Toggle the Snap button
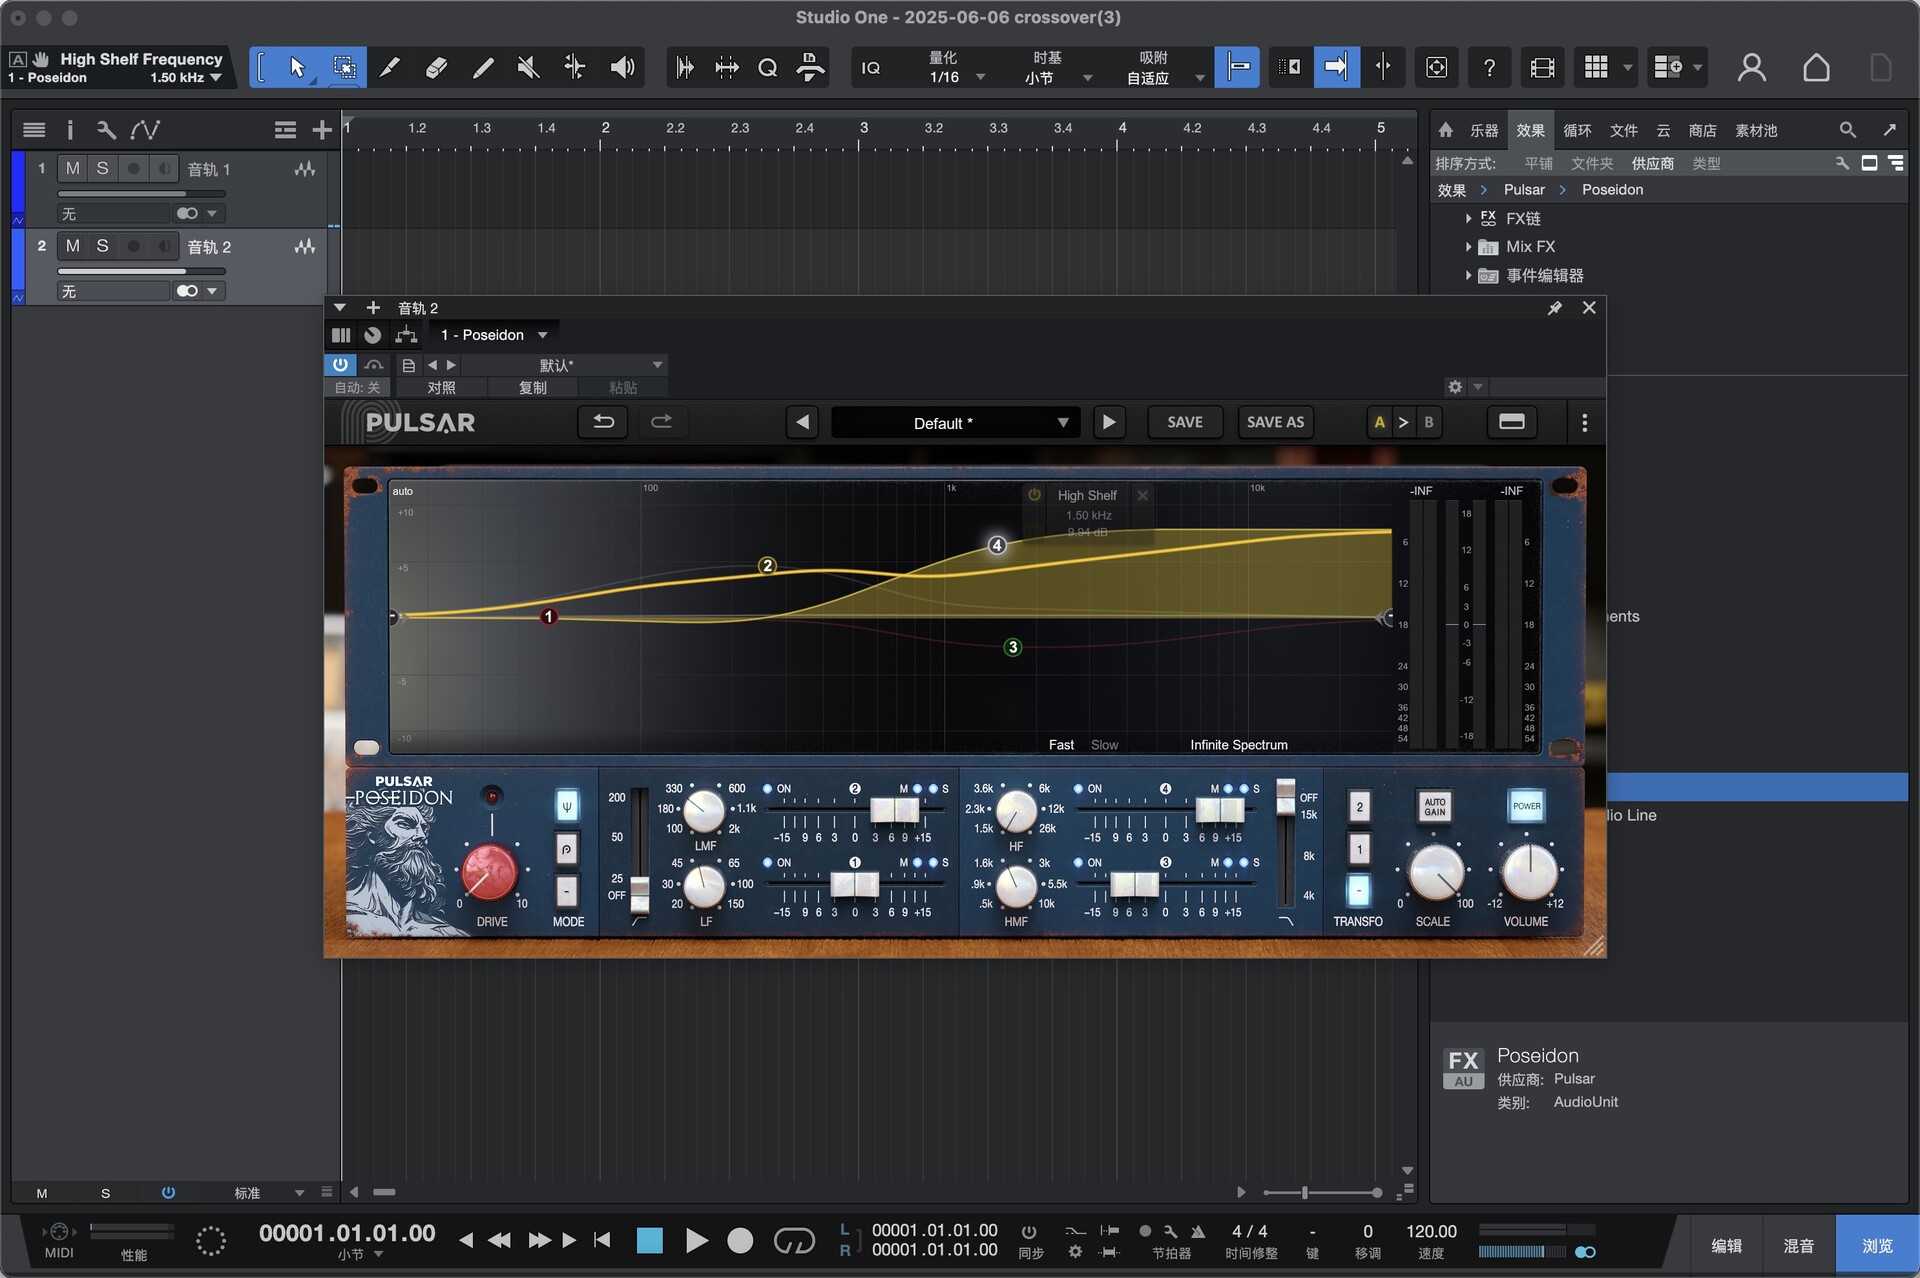Viewport: 1920px width, 1278px height. [x=1237, y=67]
